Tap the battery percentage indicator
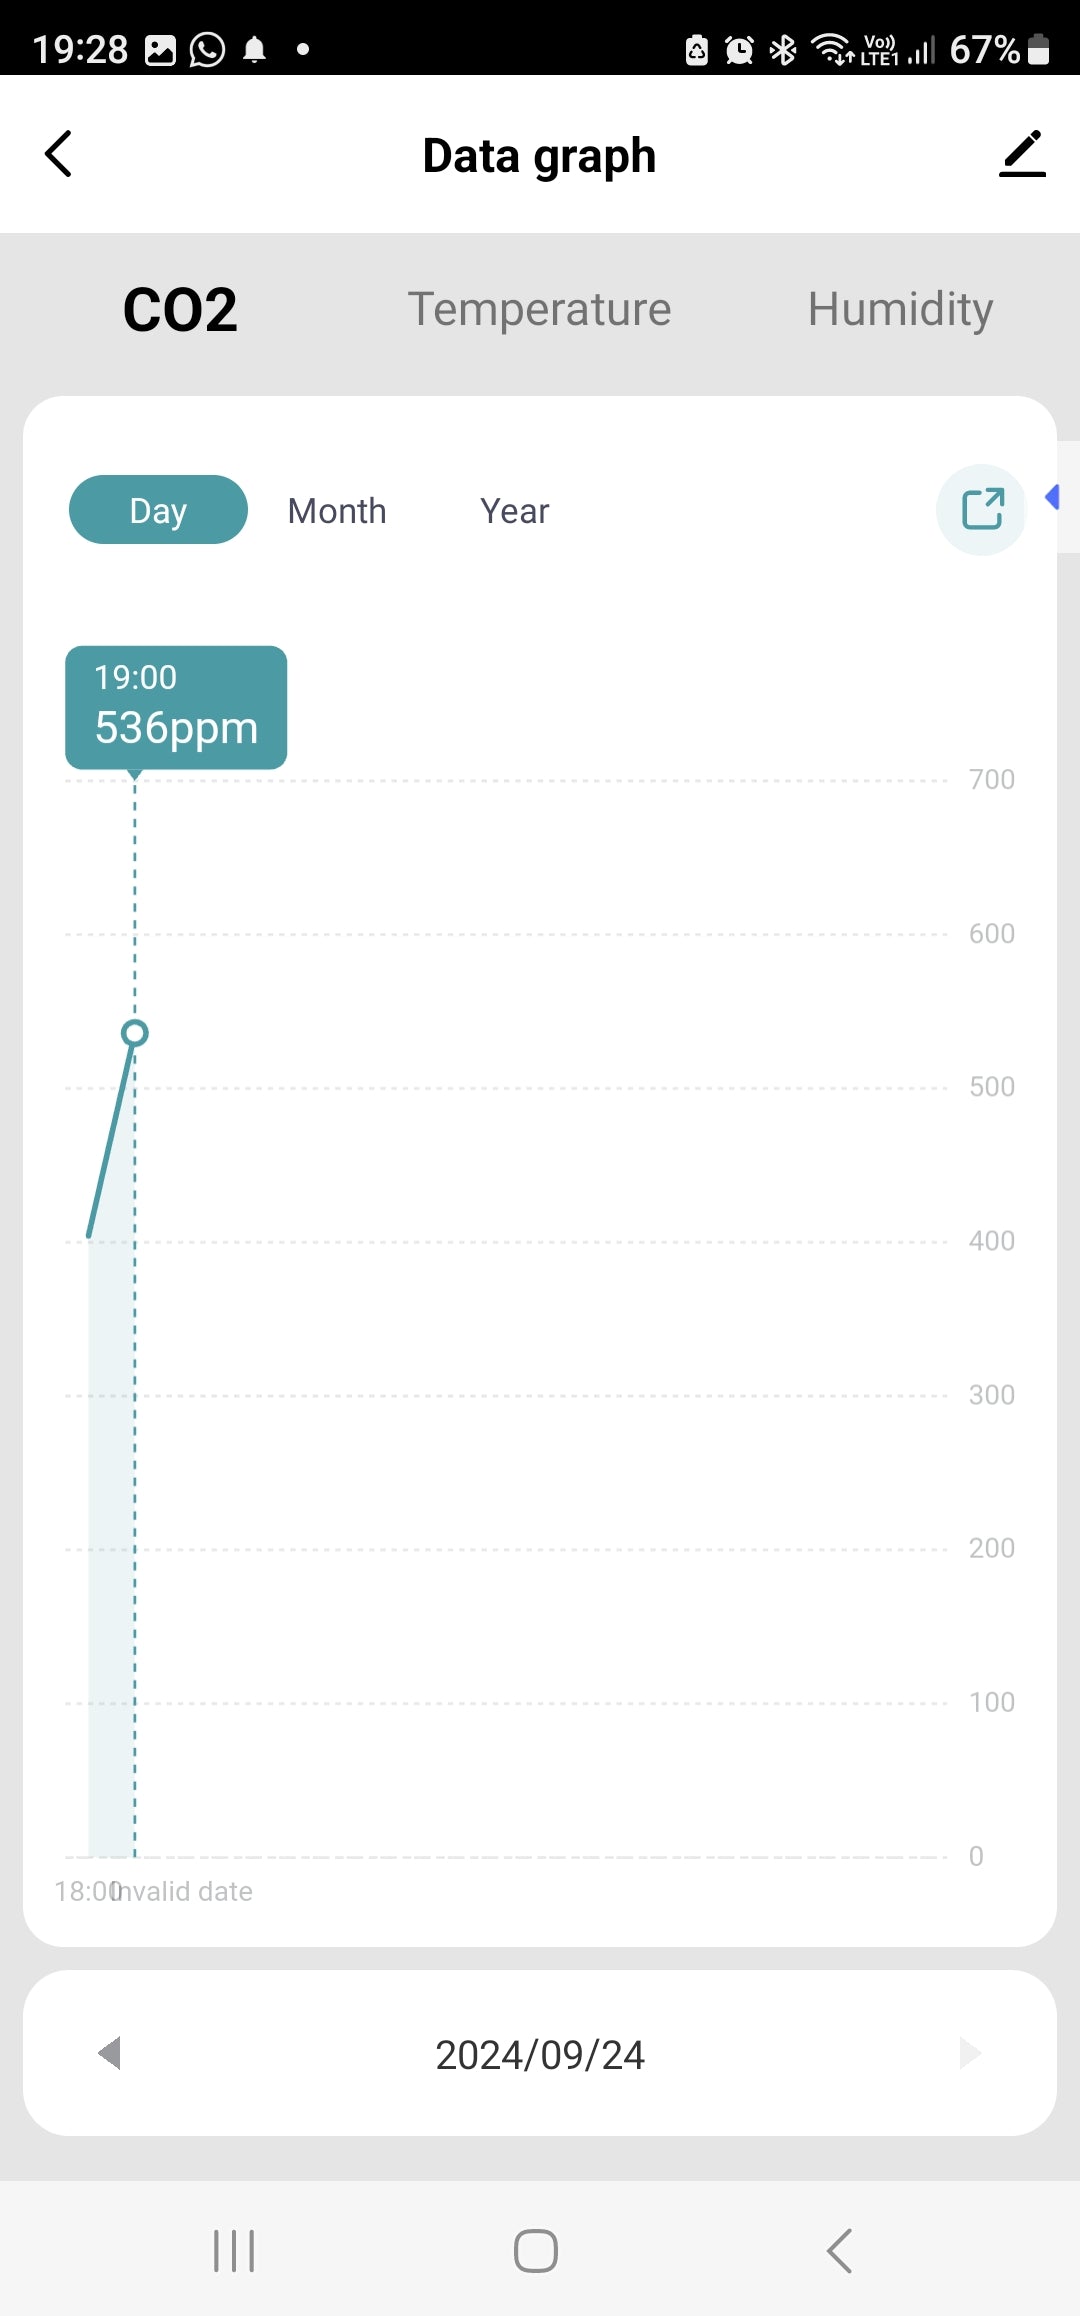Image resolution: width=1080 pixels, height=2316 pixels. pos(984,49)
